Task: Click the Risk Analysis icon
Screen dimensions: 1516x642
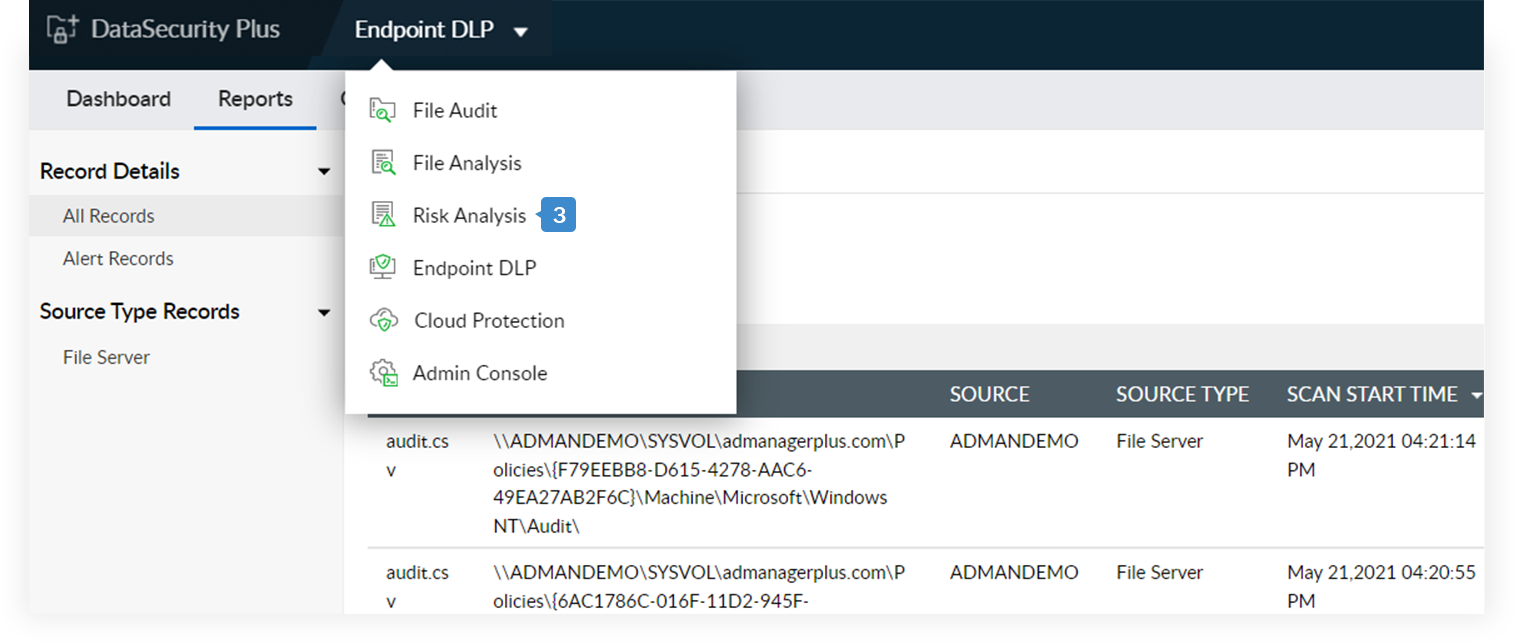Action: click(x=383, y=215)
